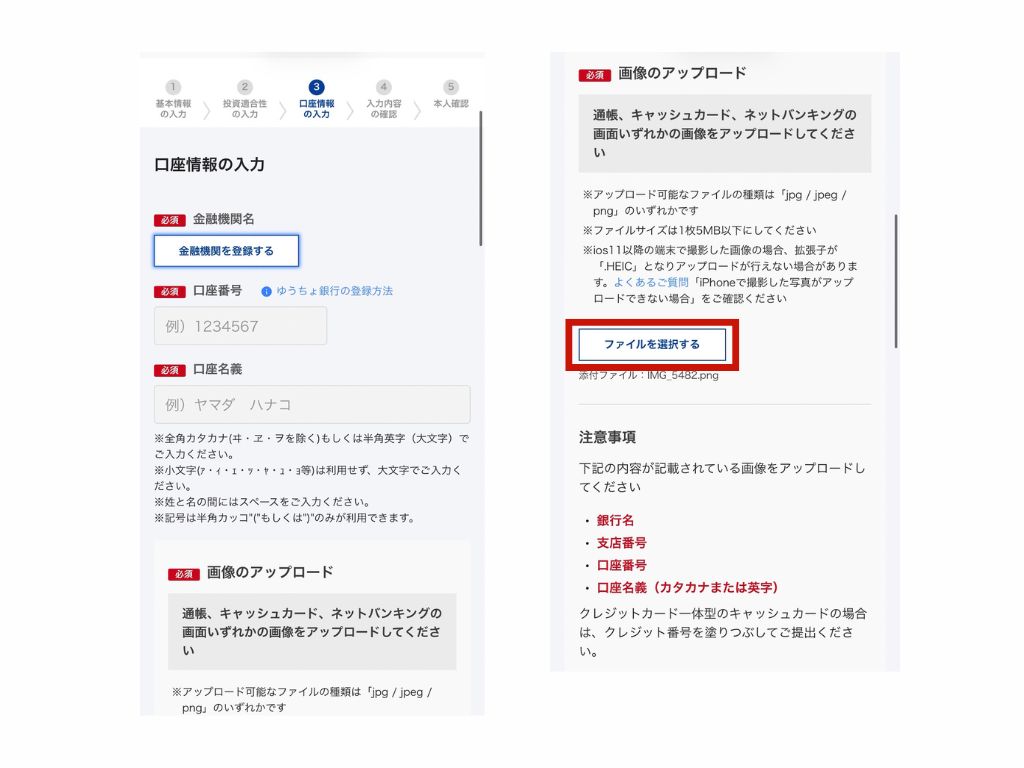Open the よくあるご質問 link

(649, 283)
